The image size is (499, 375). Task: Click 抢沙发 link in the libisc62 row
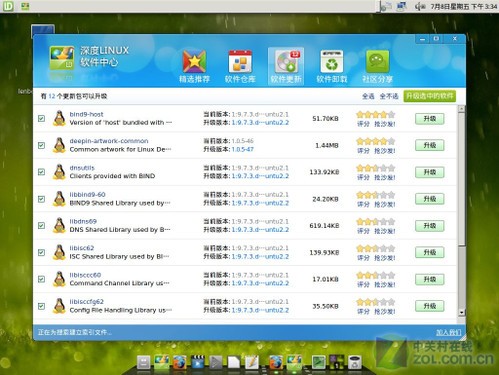pos(385,258)
